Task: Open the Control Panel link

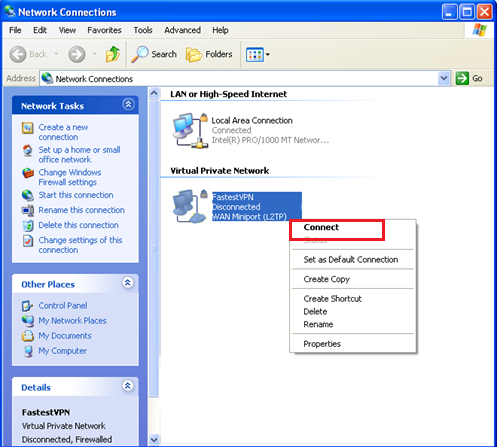Action: [63, 306]
